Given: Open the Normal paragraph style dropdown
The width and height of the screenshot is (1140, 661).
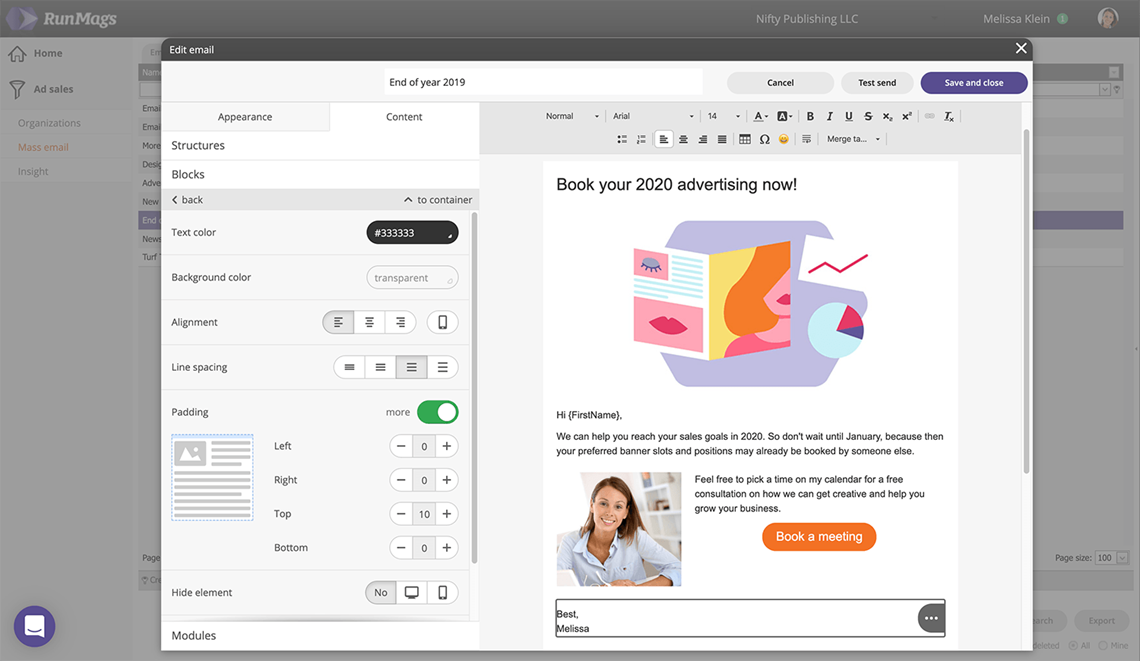Looking at the screenshot, I should click(572, 116).
